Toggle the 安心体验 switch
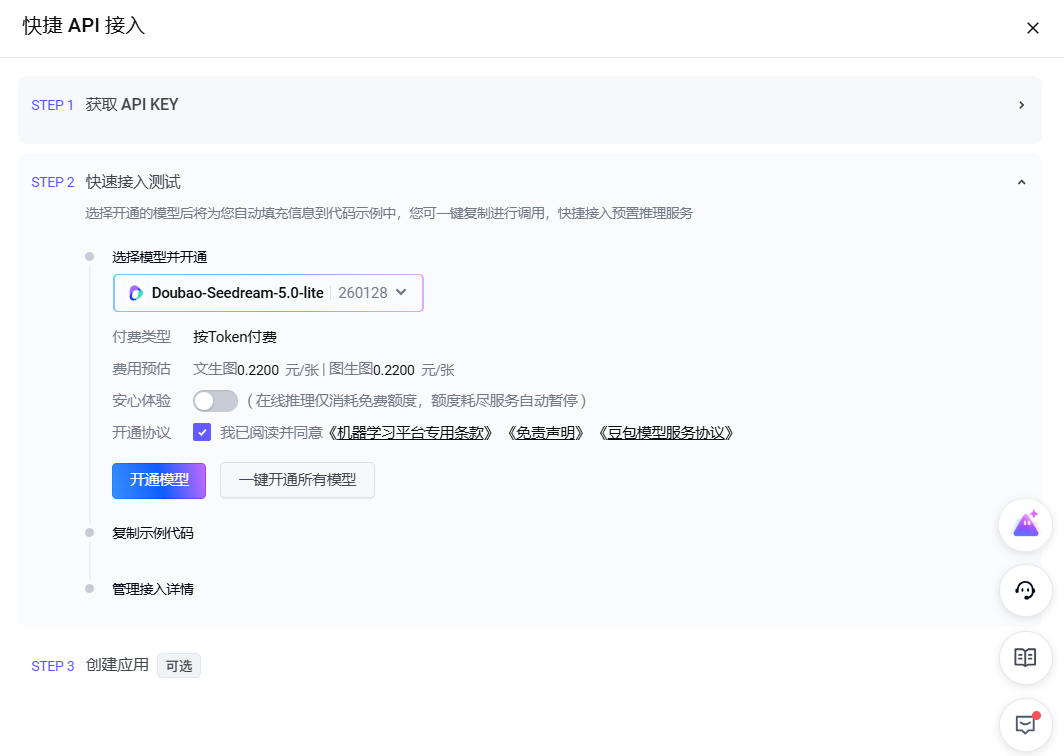Viewport: 1064px width, 756px height. 215,401
